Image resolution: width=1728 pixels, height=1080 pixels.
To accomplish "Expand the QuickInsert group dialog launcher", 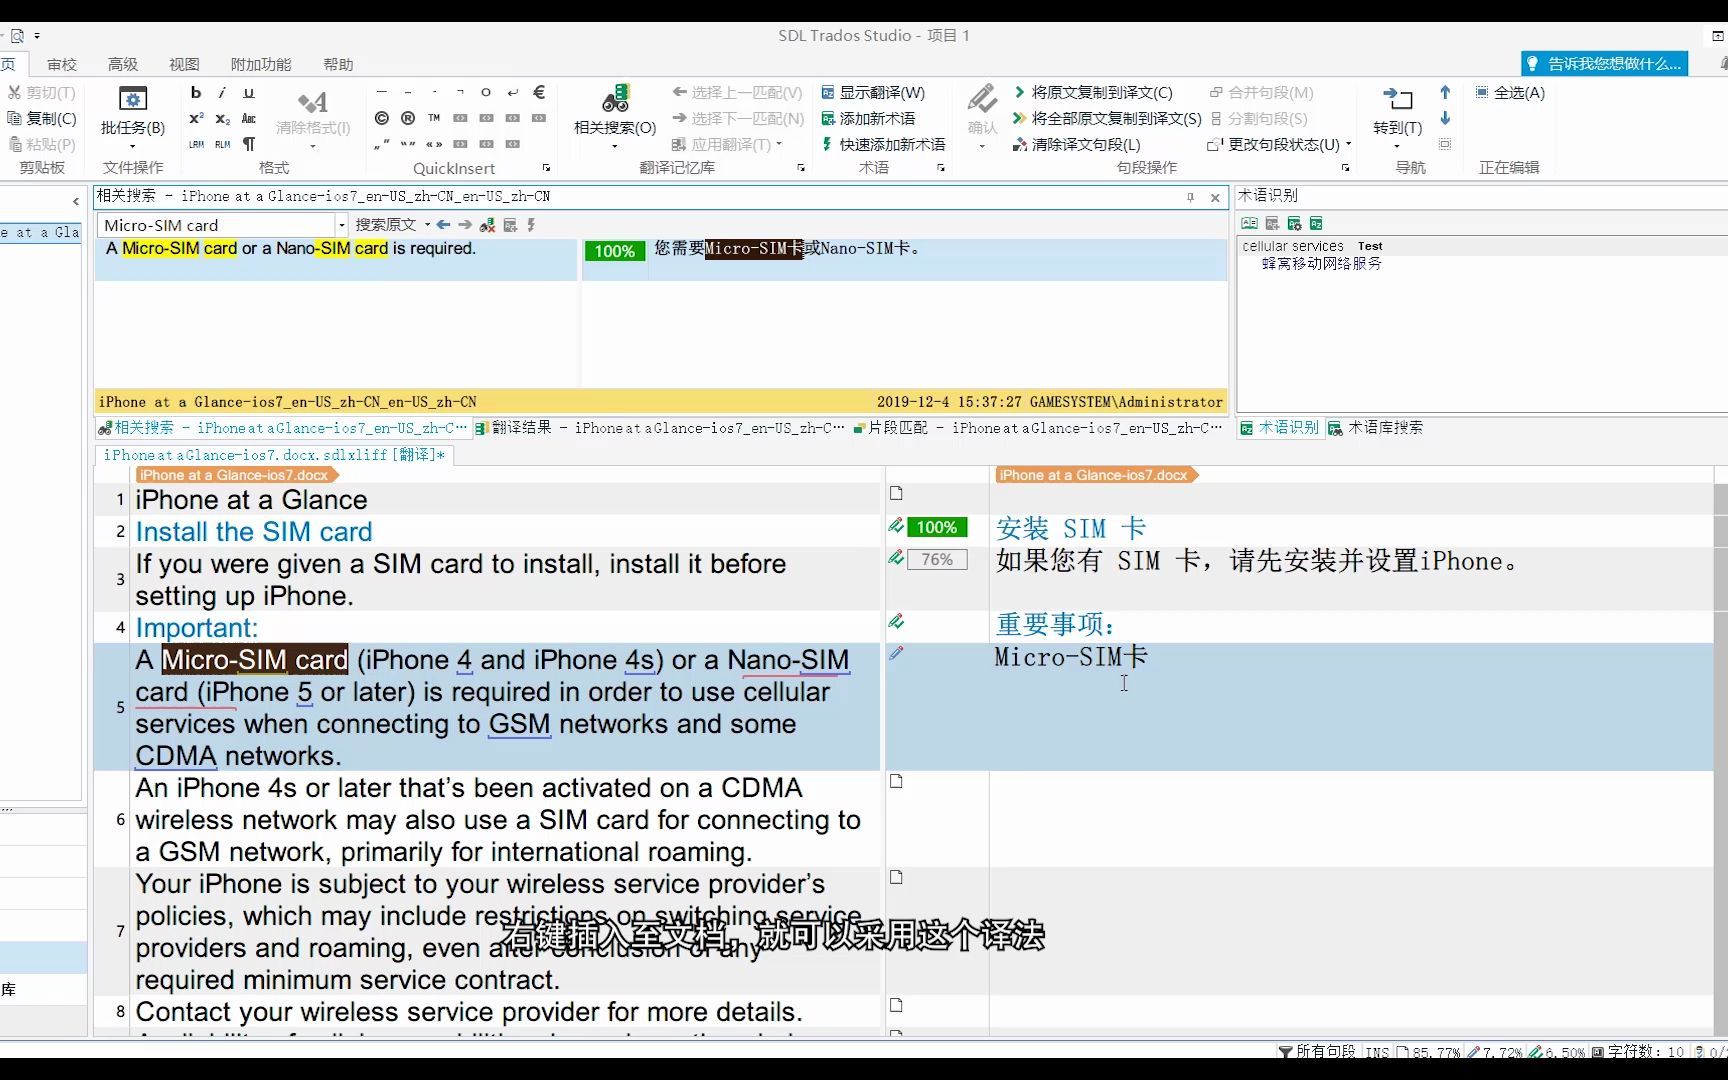I will [546, 168].
